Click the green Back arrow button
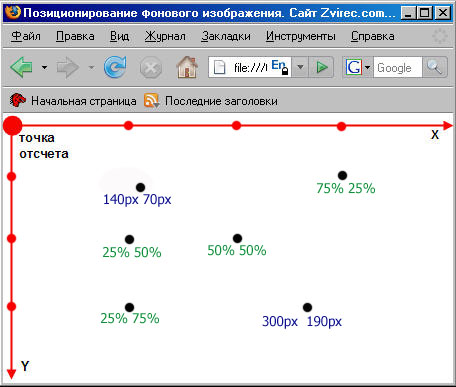 pyautogui.click(x=21, y=67)
